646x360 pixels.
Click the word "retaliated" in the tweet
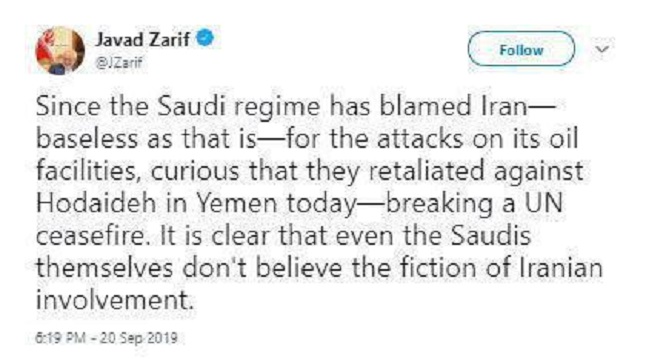pos(426,171)
